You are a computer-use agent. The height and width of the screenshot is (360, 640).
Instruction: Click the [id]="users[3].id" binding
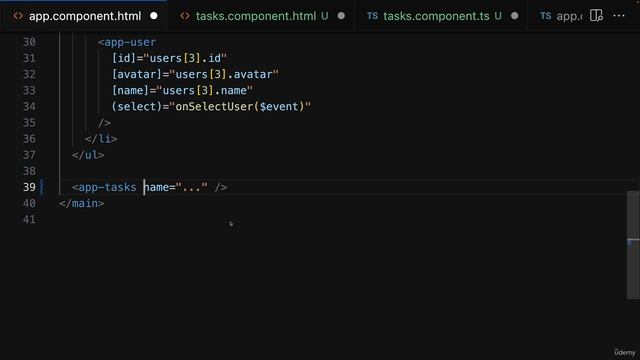pyautogui.click(x=169, y=58)
